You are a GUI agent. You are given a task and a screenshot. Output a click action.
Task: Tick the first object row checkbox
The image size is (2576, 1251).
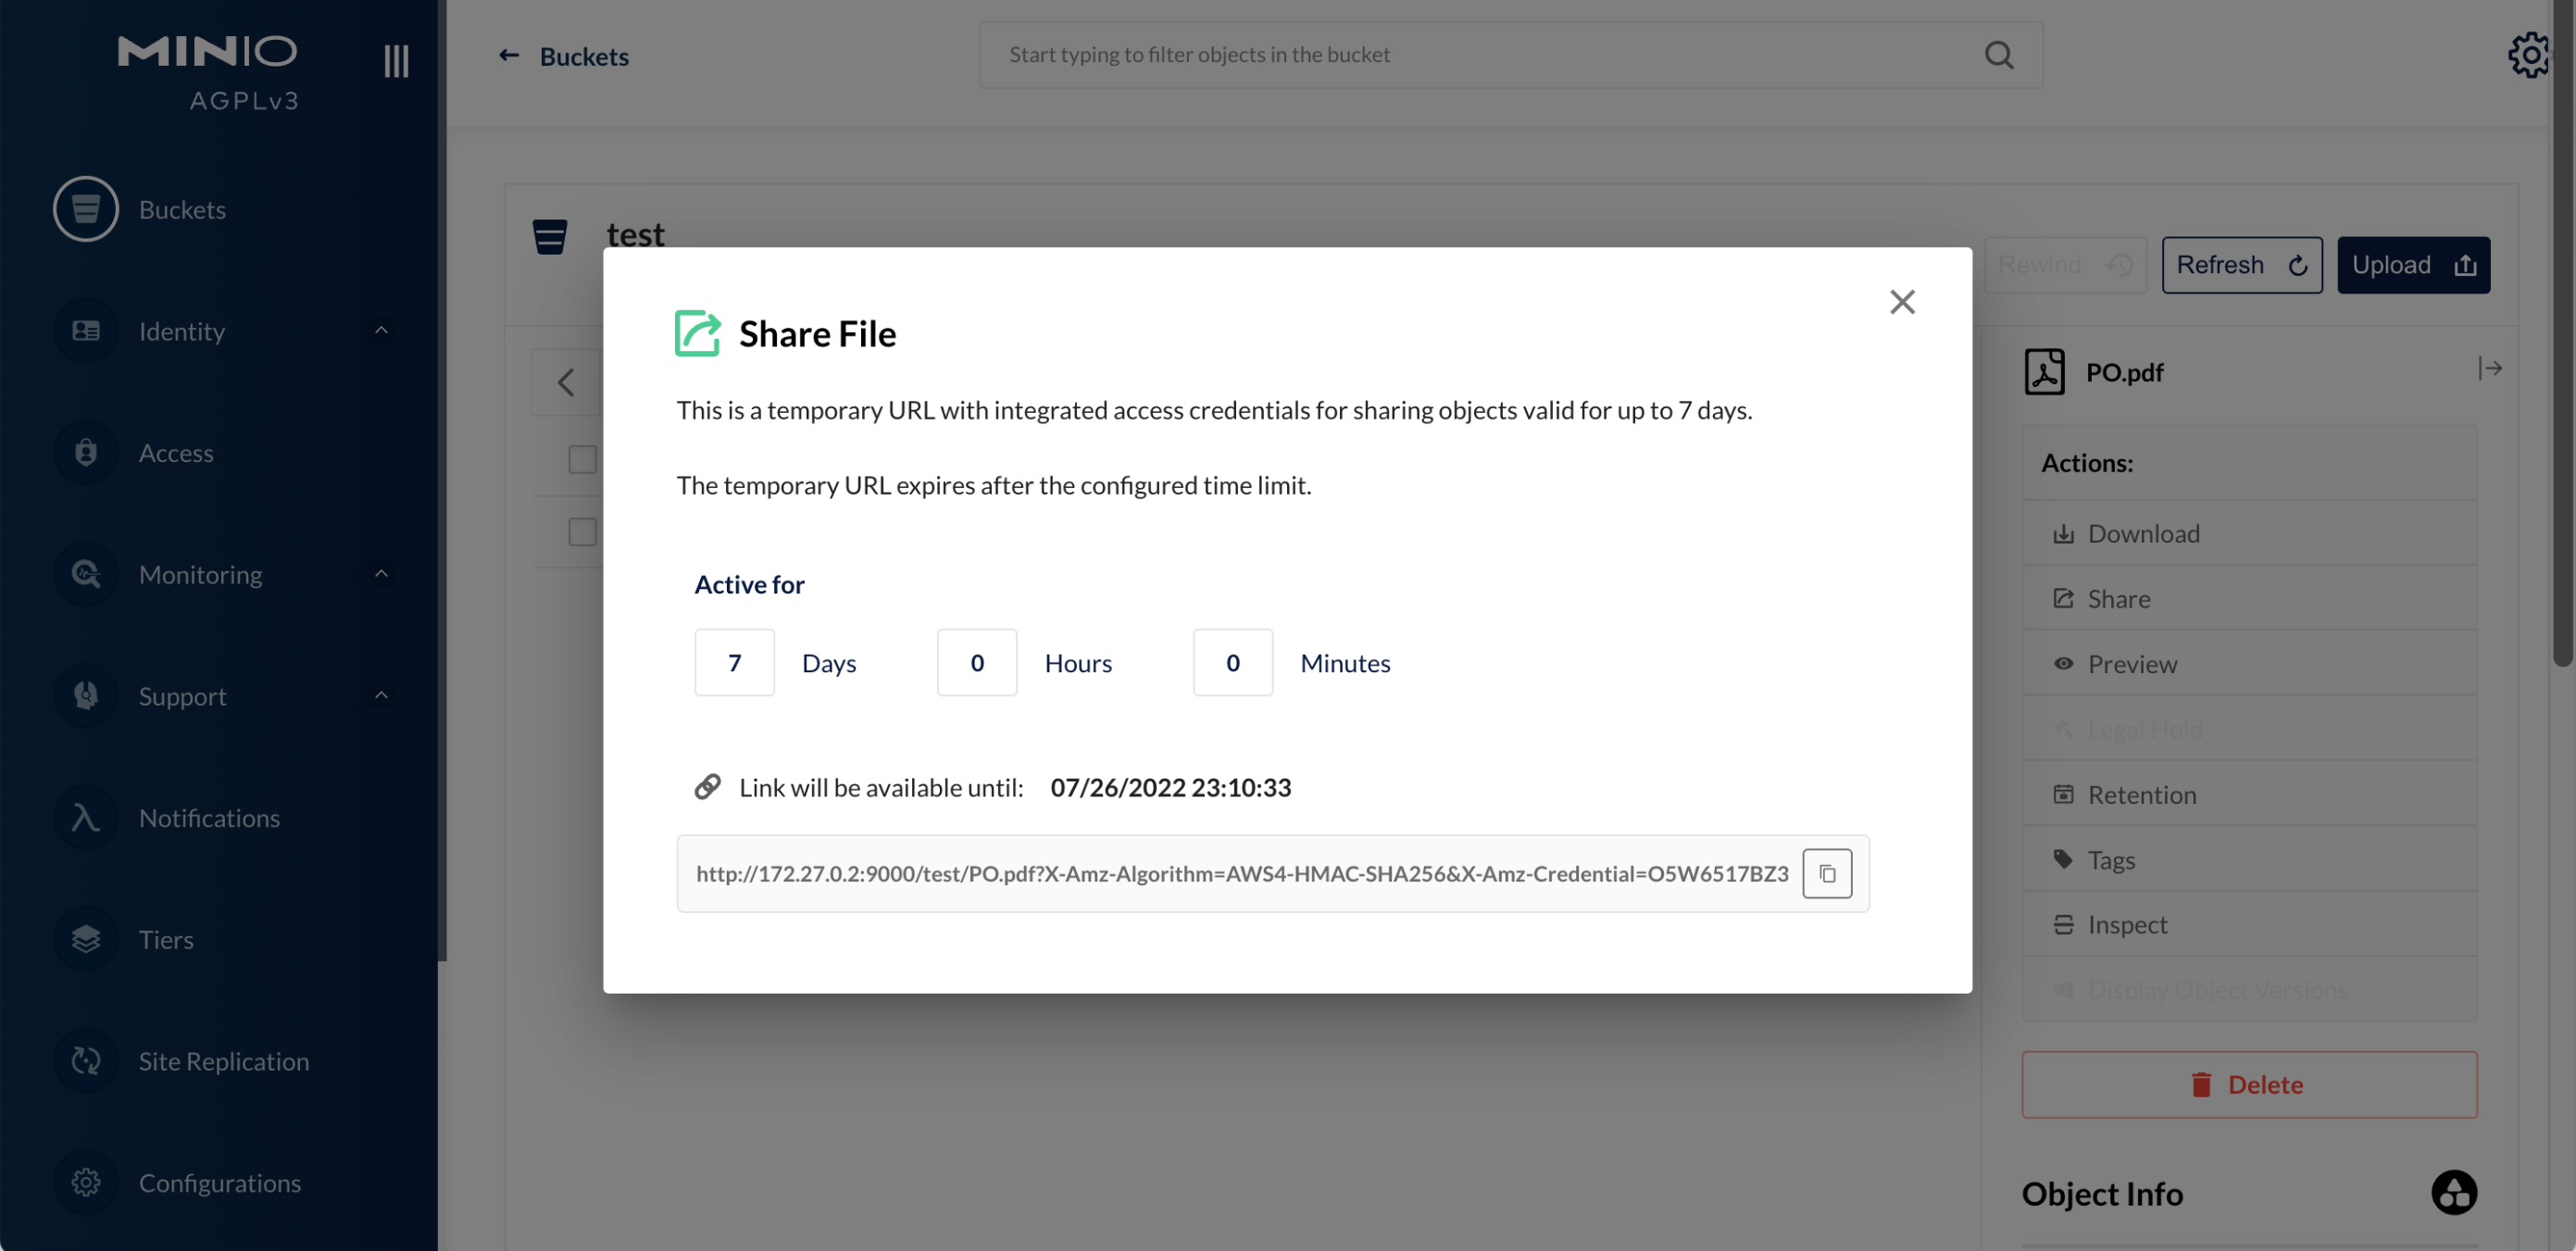click(582, 459)
